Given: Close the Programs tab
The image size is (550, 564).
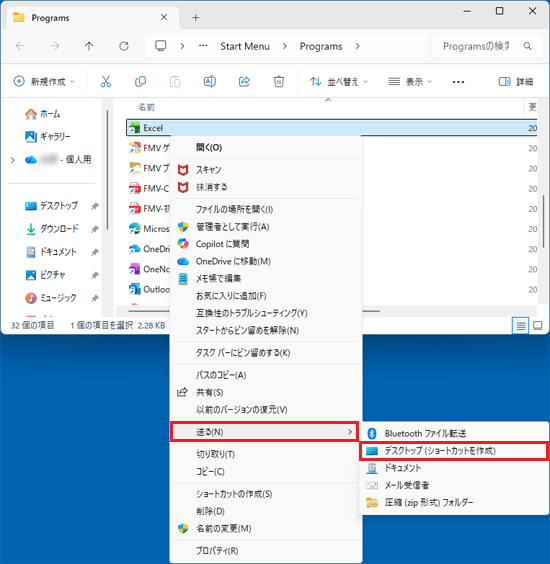Looking at the screenshot, I should click(164, 17).
